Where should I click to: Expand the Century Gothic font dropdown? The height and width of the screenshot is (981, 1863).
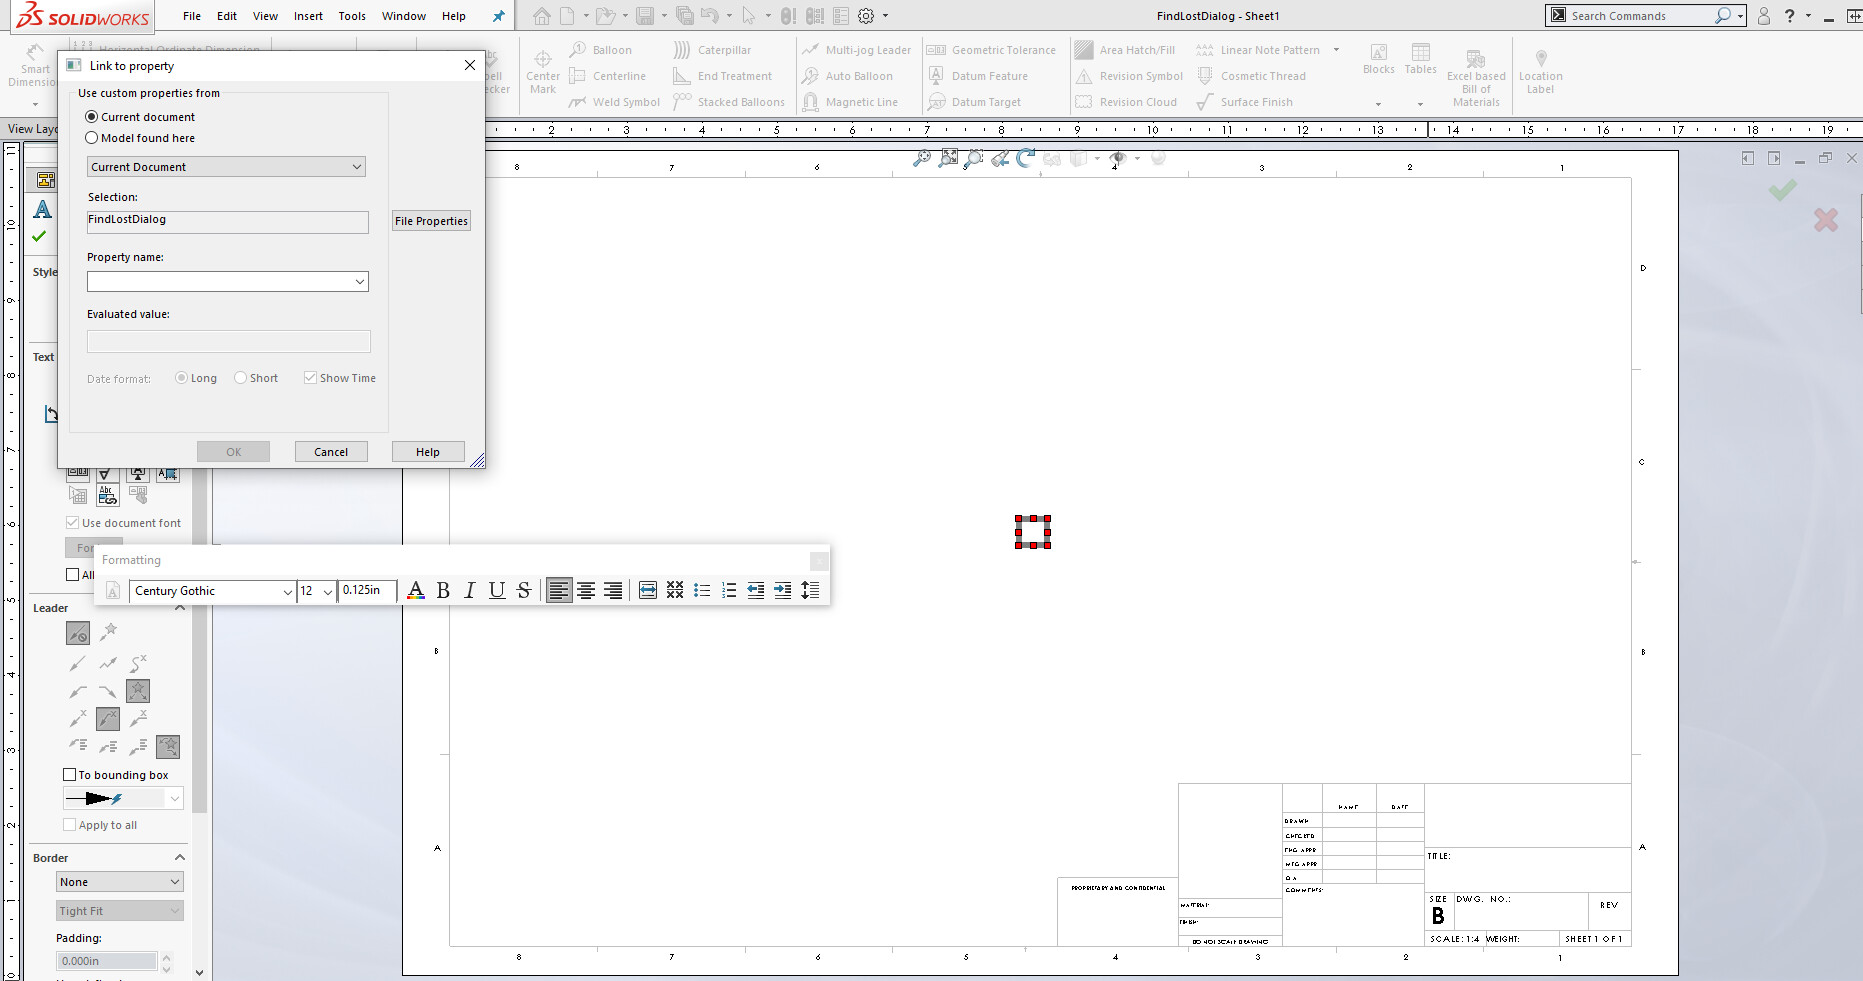pyautogui.click(x=287, y=592)
